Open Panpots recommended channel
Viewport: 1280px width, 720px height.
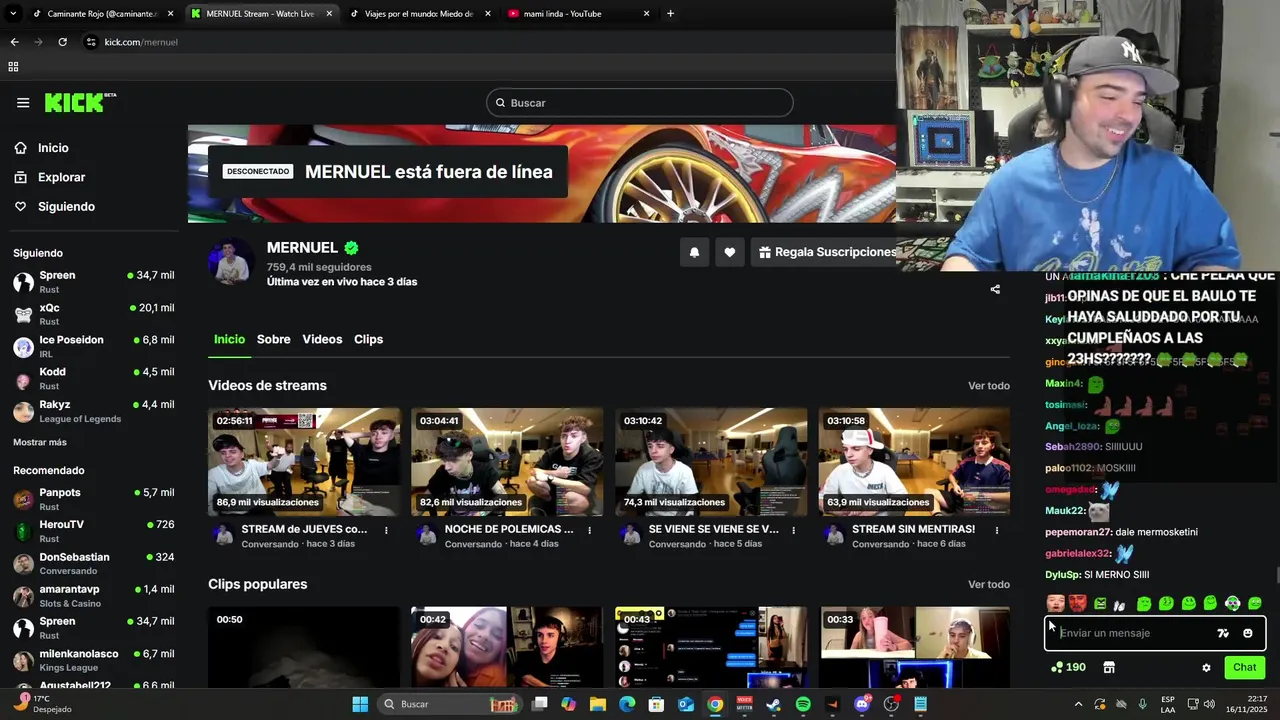point(93,499)
